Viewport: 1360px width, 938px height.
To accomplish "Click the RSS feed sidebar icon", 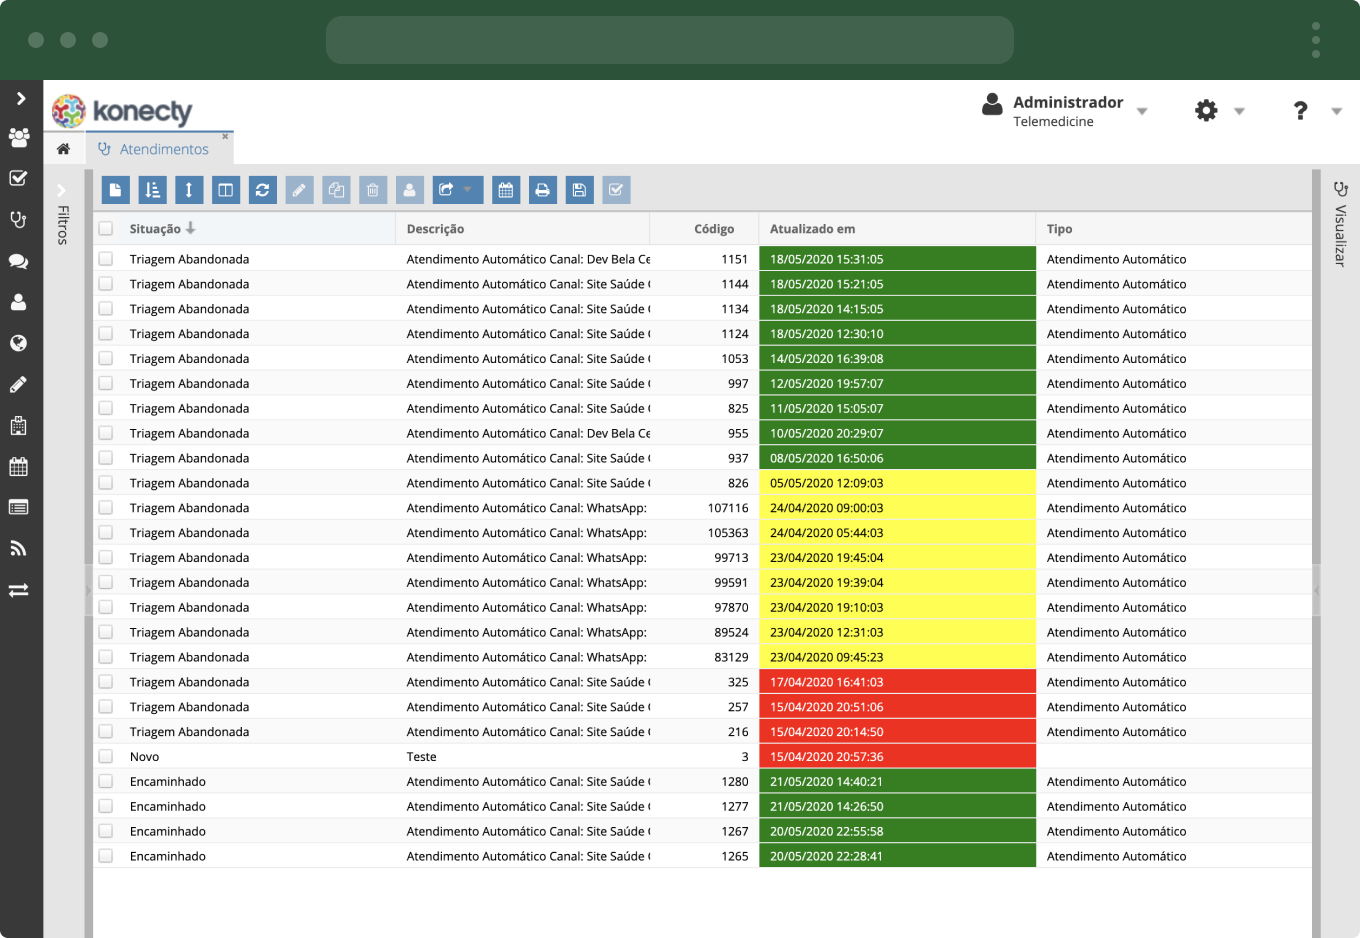I will point(18,548).
